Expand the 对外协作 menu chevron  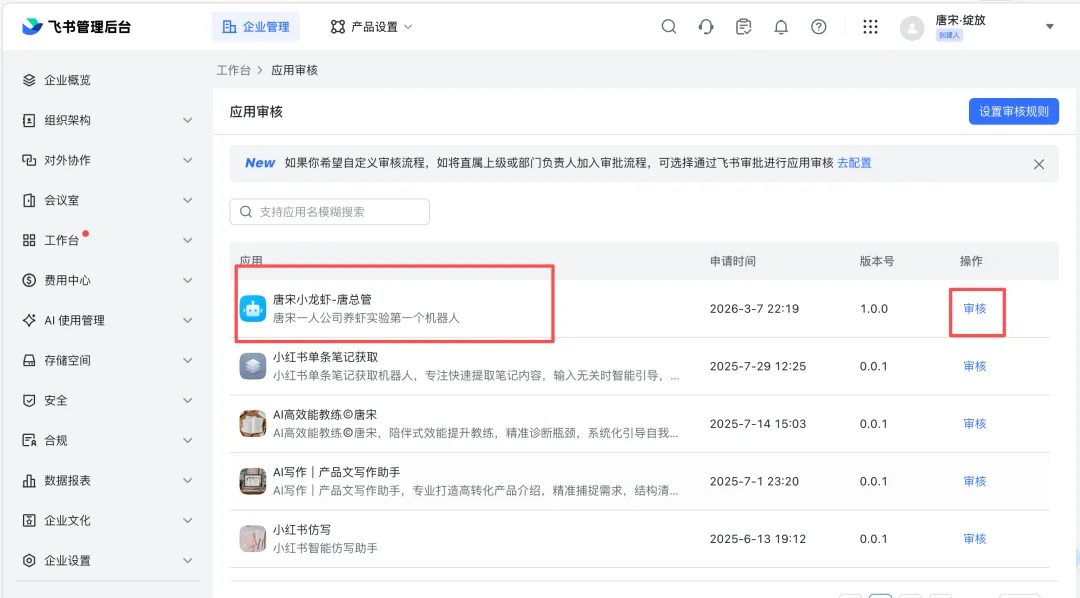click(187, 160)
